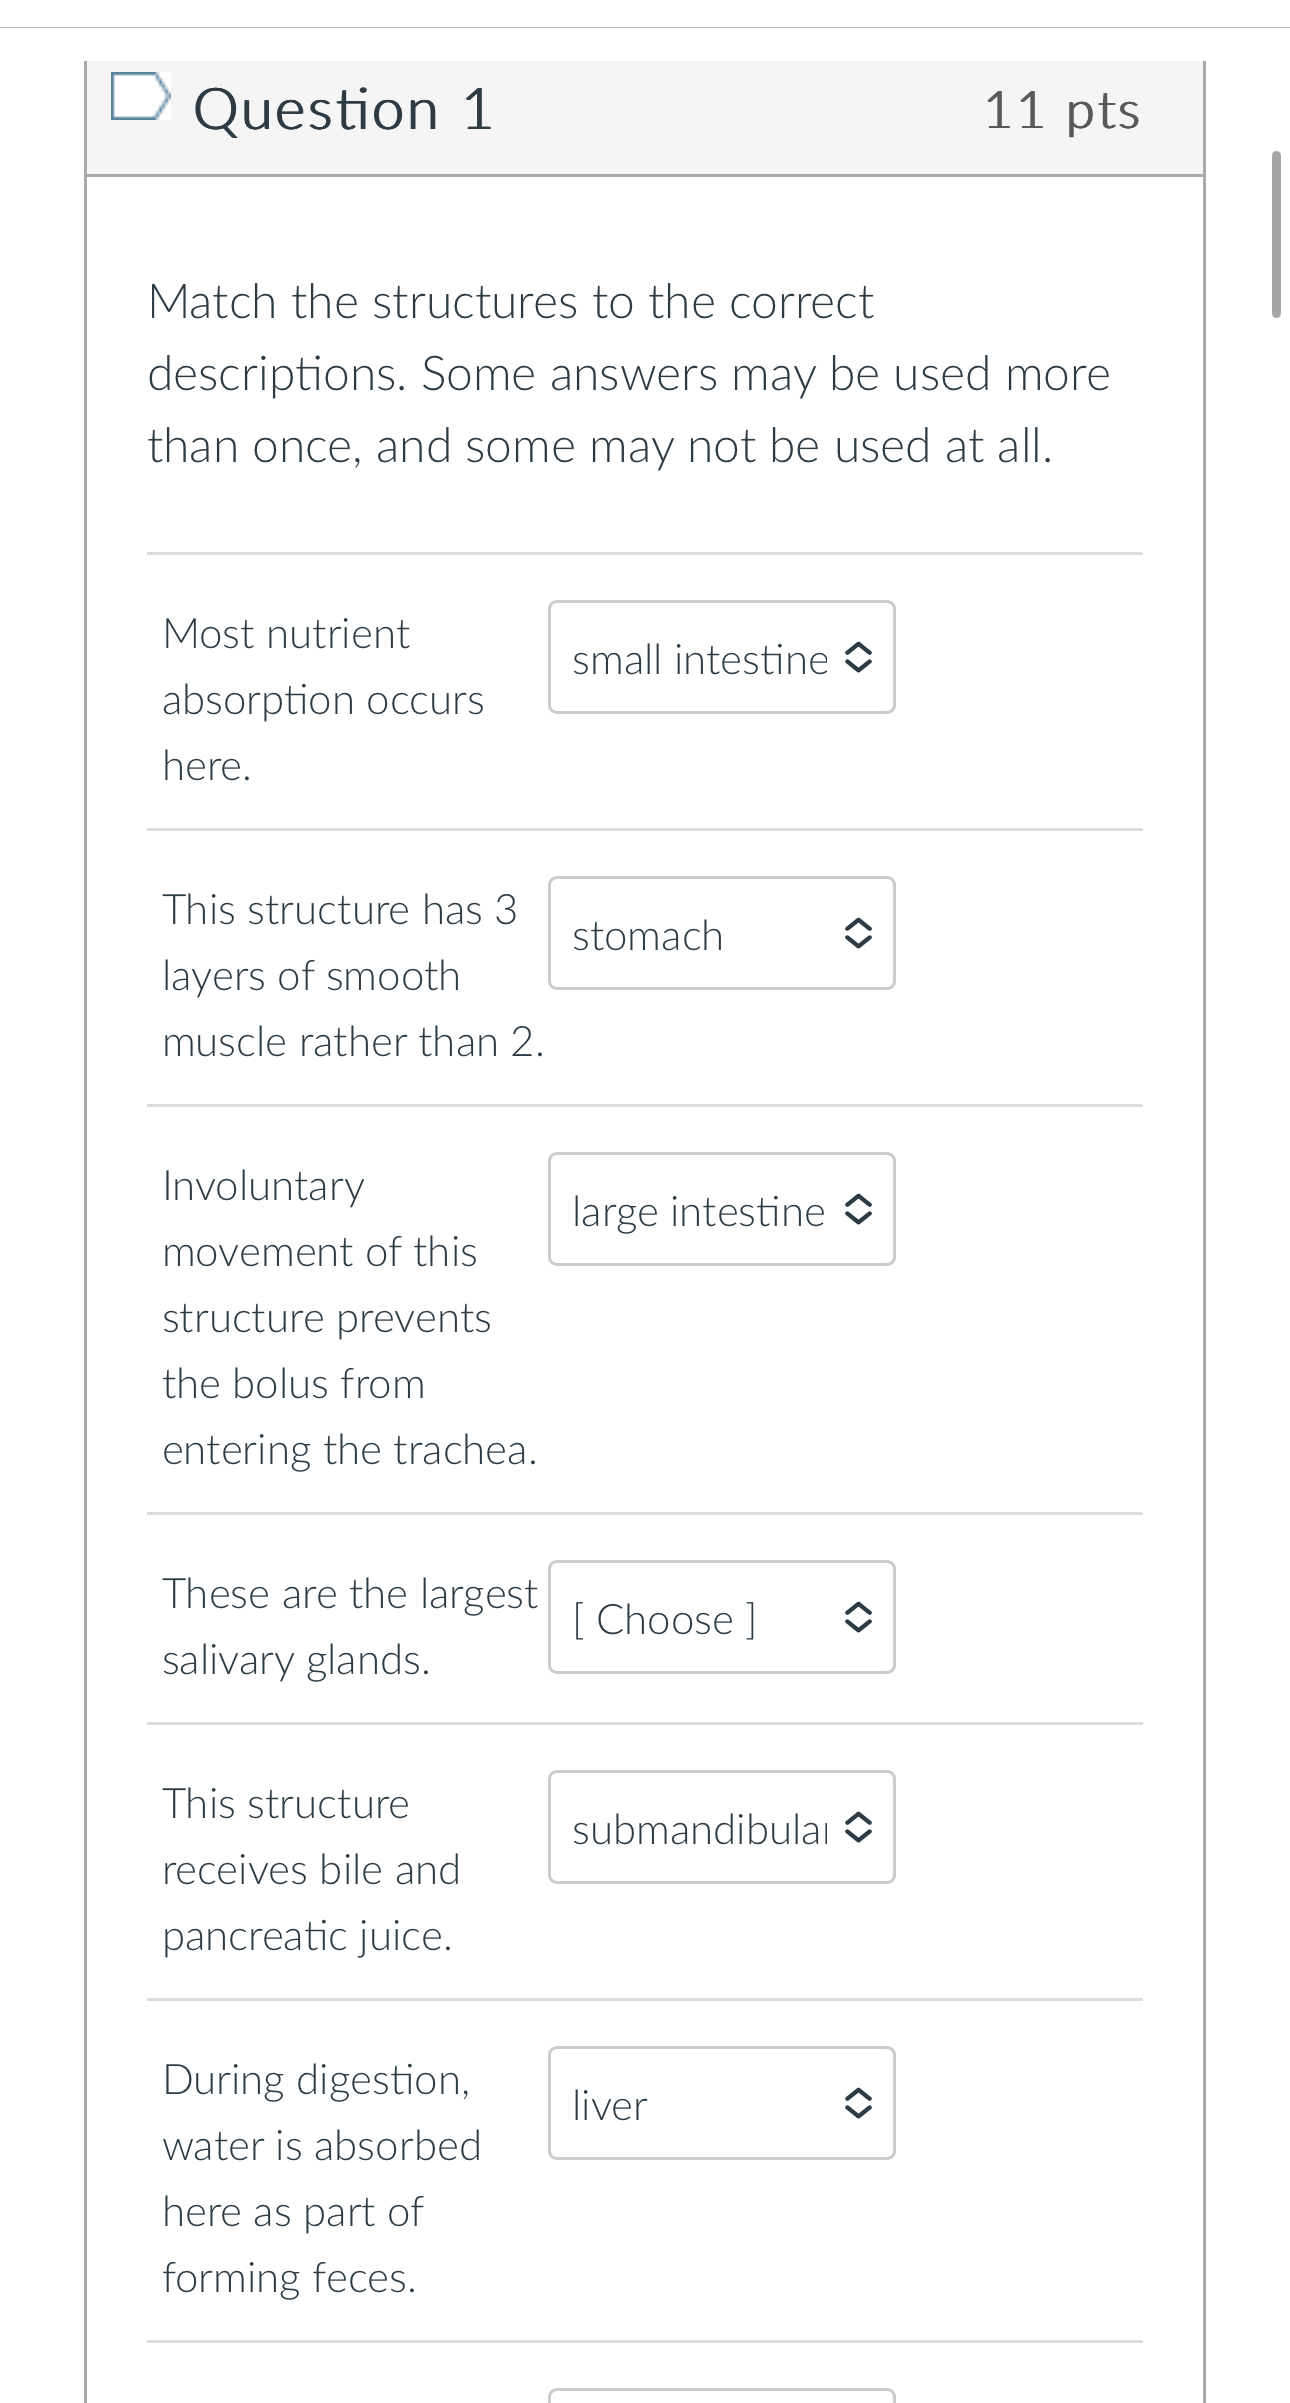1290x2403 pixels.
Task: Open the 'small intestine' answer dropdown
Action: point(720,658)
